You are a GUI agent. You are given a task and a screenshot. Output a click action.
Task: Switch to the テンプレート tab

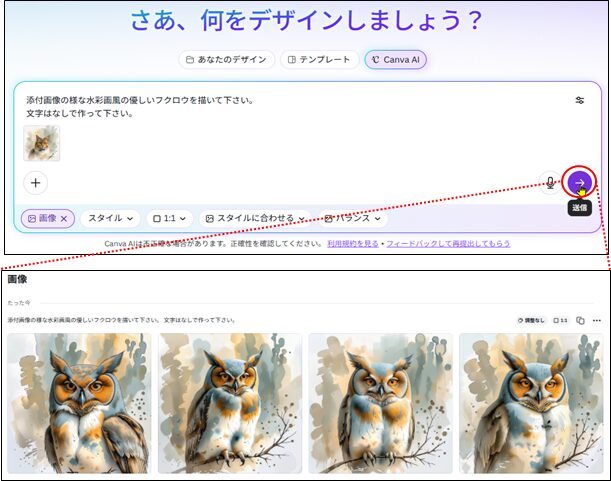pos(318,59)
